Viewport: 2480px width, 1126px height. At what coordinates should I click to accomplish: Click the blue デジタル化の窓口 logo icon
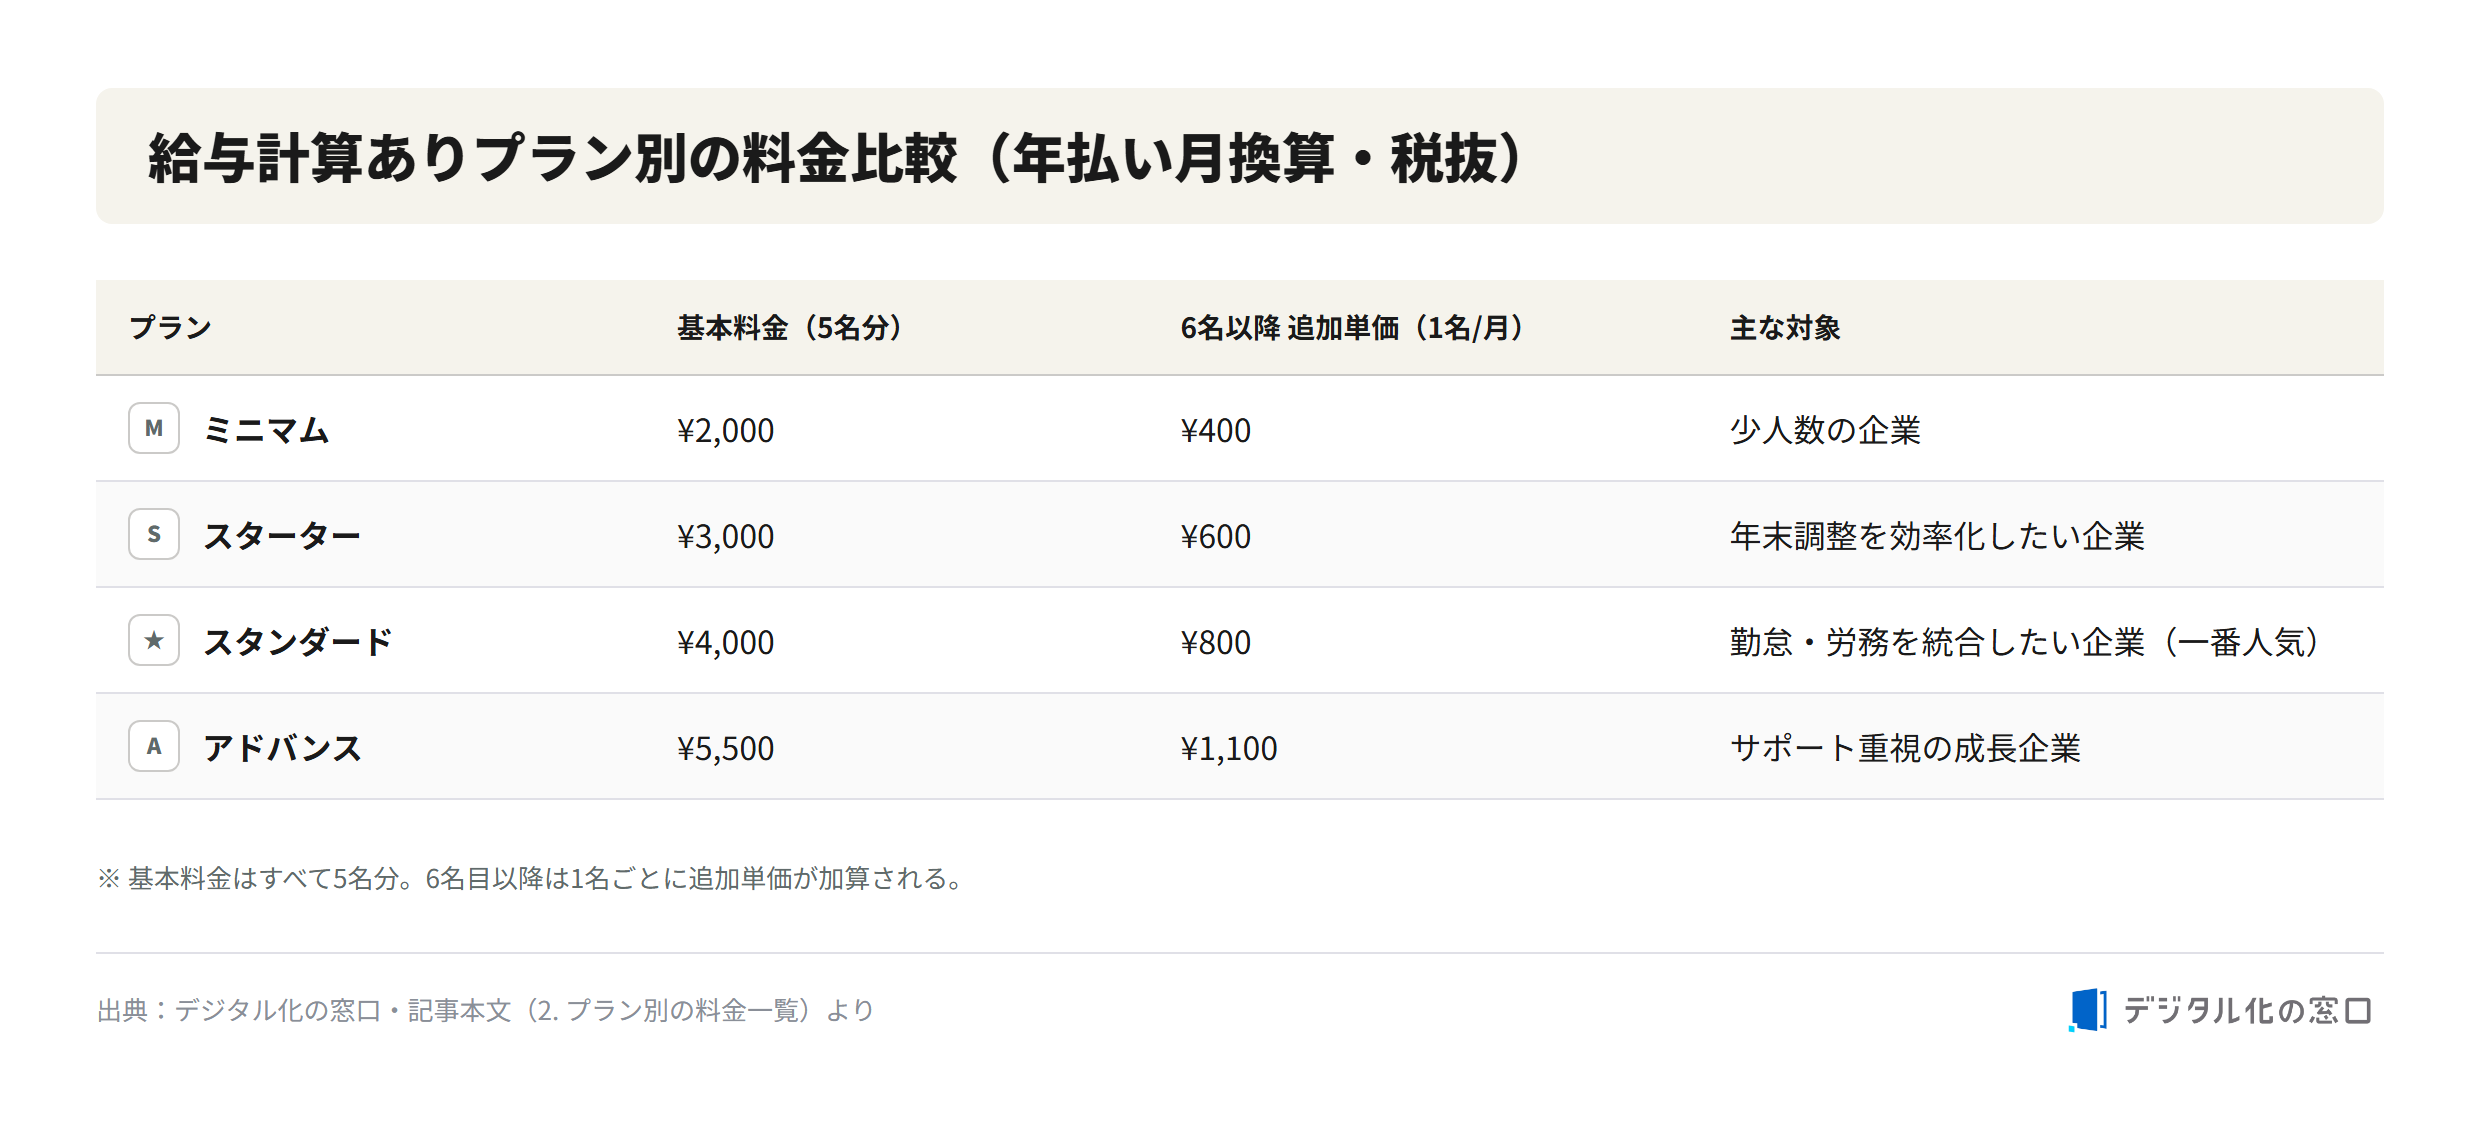2088,1010
